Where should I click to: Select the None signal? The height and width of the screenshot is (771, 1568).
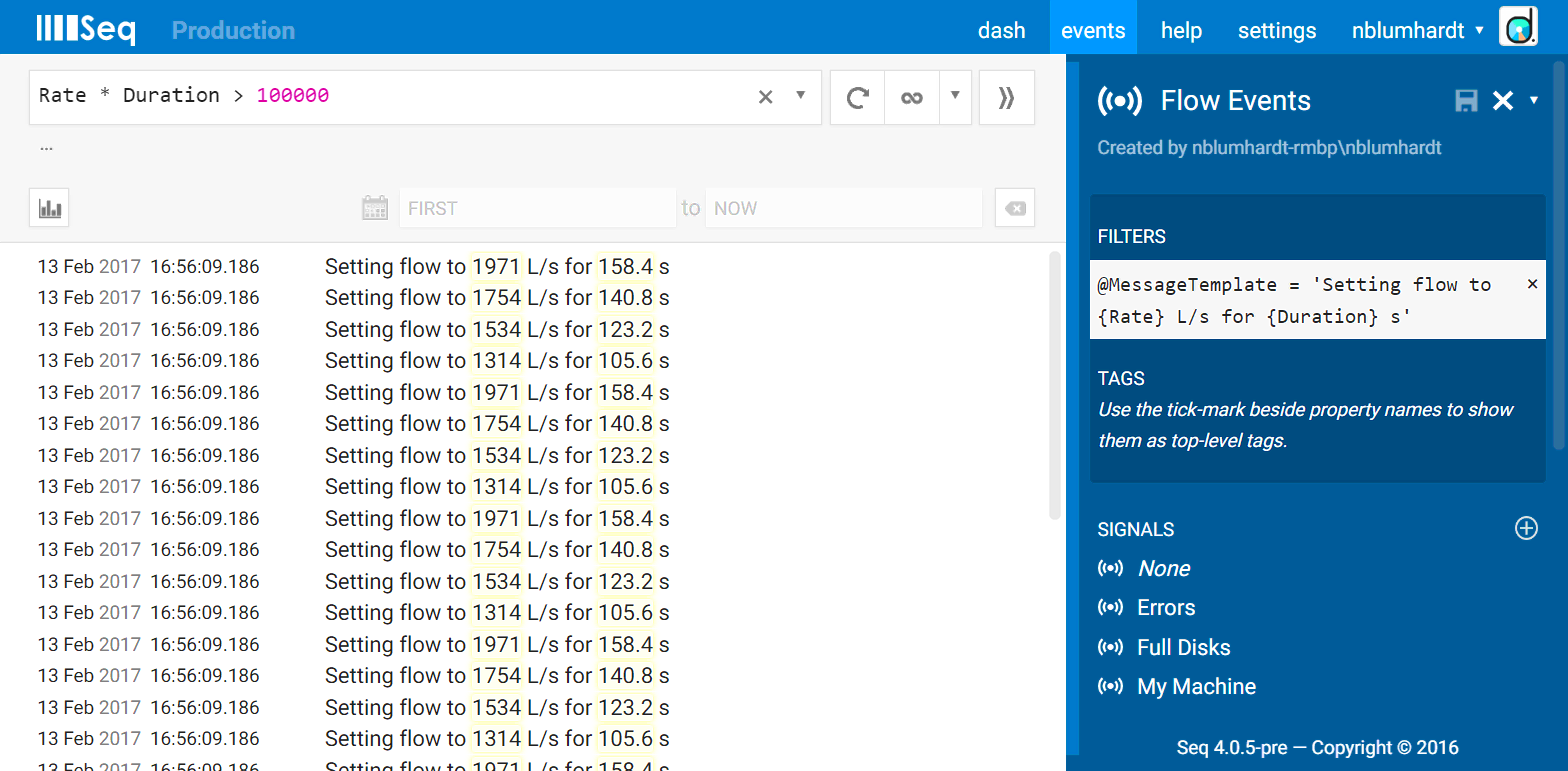(1163, 568)
